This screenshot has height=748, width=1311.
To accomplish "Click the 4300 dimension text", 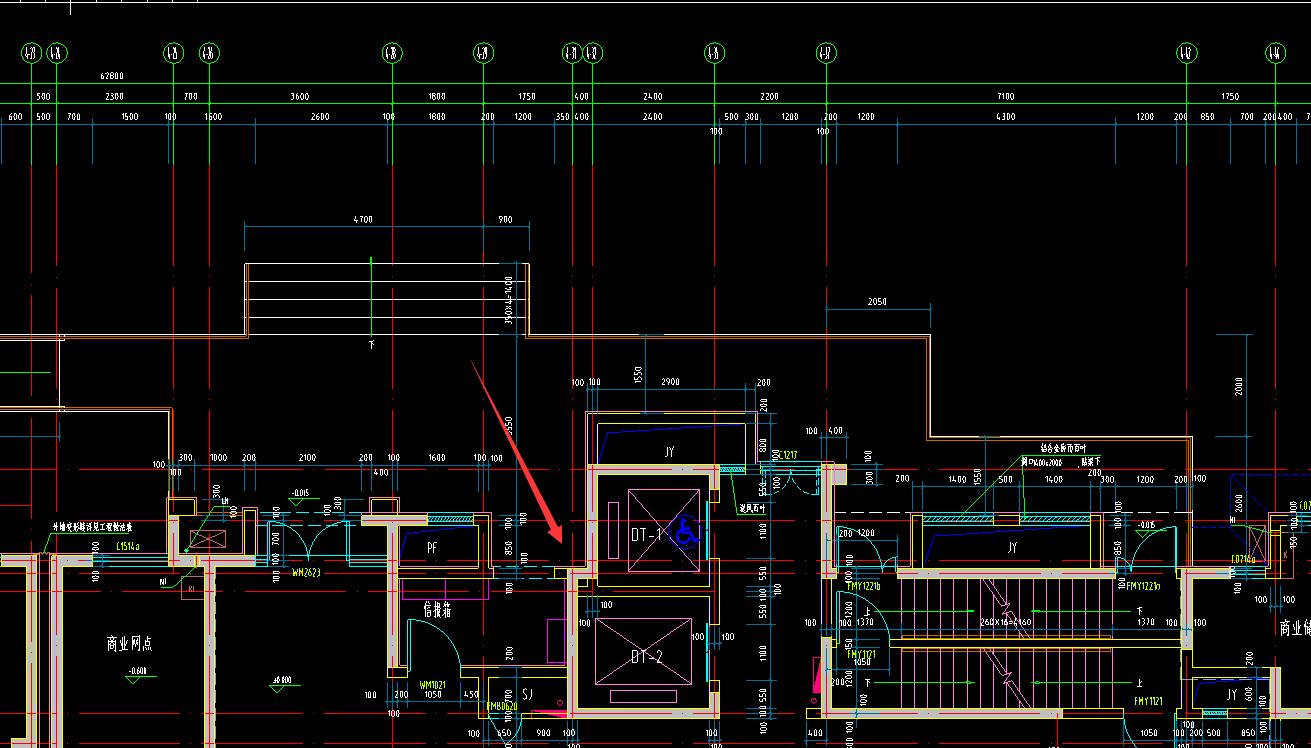I will (x=1005, y=117).
